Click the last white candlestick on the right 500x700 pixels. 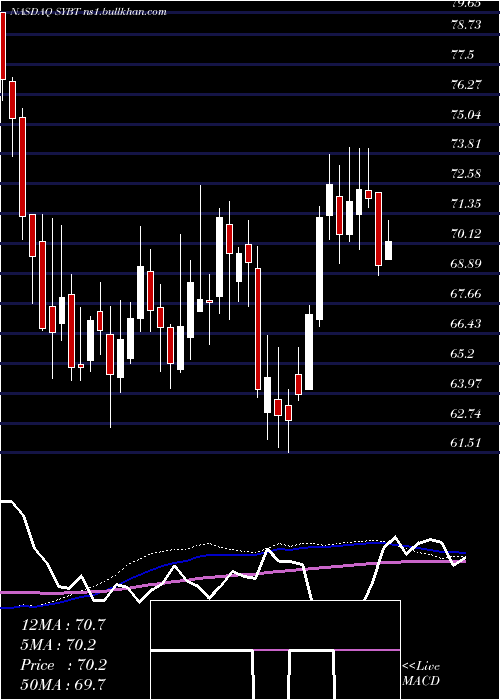388,250
